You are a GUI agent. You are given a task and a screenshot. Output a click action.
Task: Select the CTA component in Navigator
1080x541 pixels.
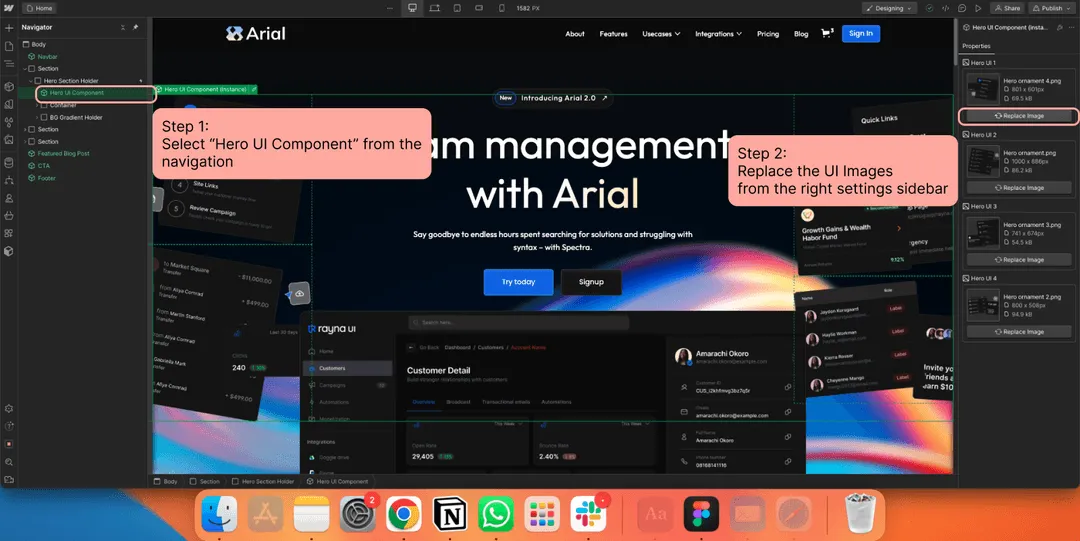(x=43, y=165)
